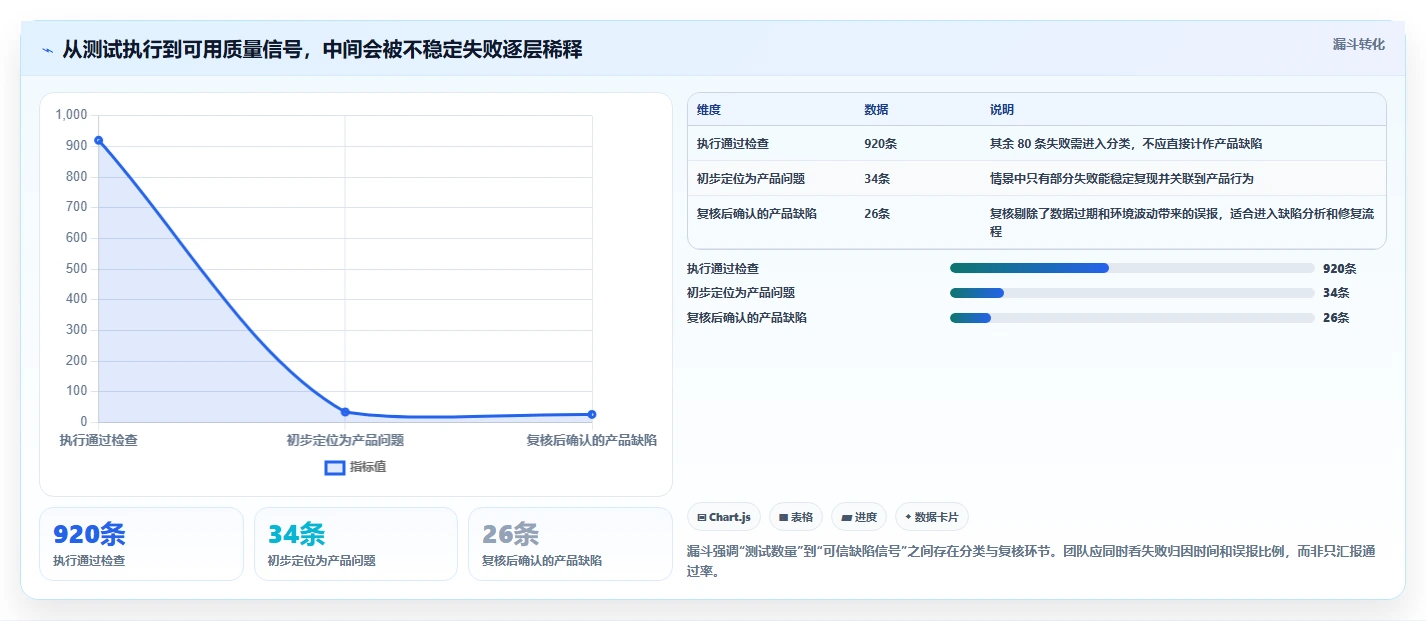The width and height of the screenshot is (1426, 621).
Task: Toggle the 指标值 legend swatch
Action: (x=335, y=467)
